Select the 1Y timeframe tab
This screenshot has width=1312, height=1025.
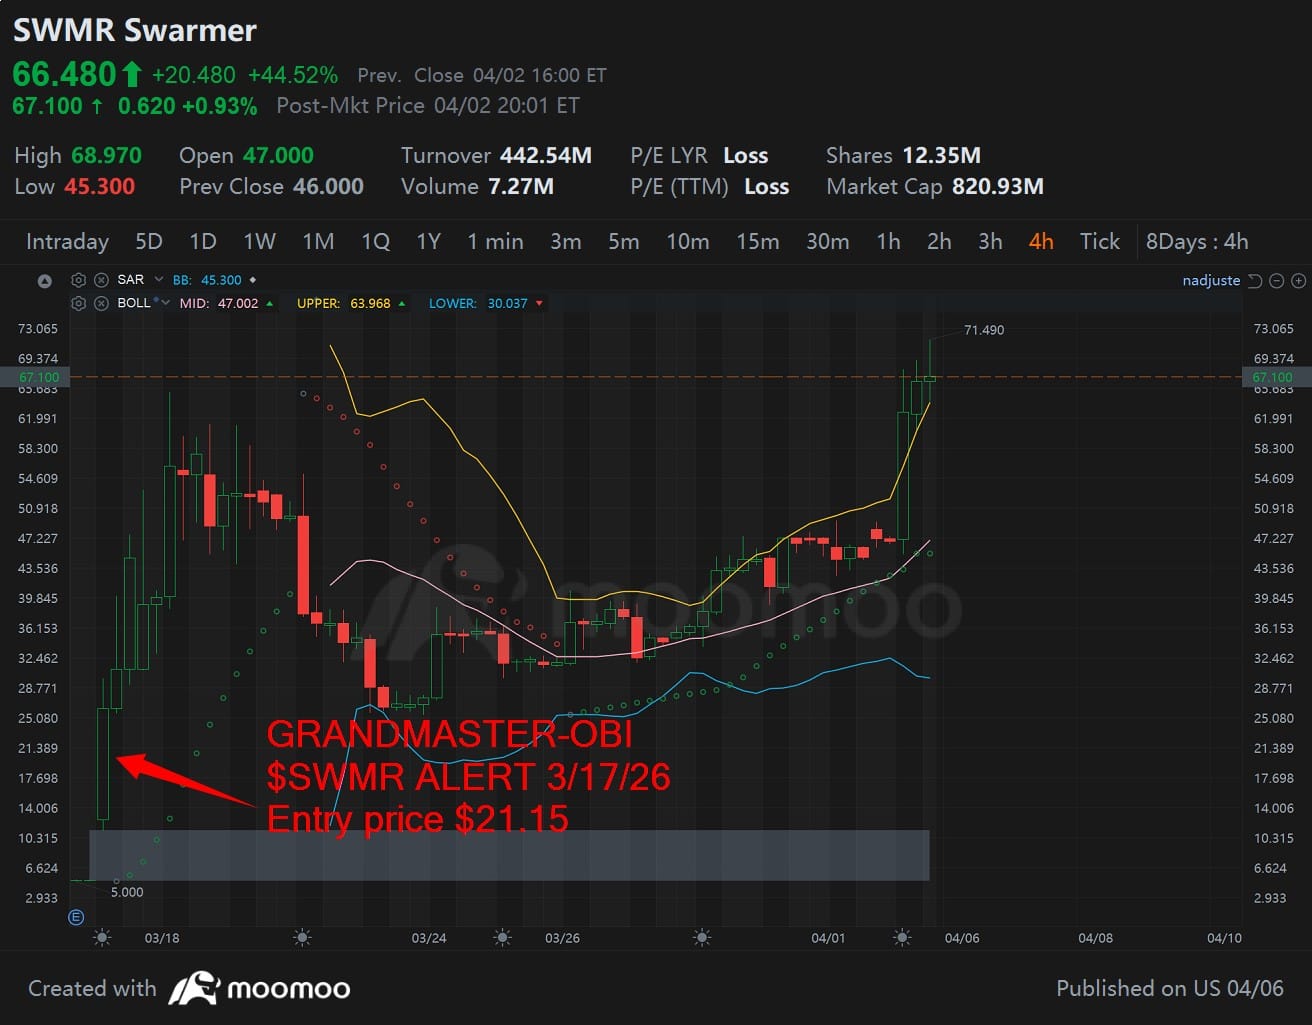pyautogui.click(x=428, y=242)
